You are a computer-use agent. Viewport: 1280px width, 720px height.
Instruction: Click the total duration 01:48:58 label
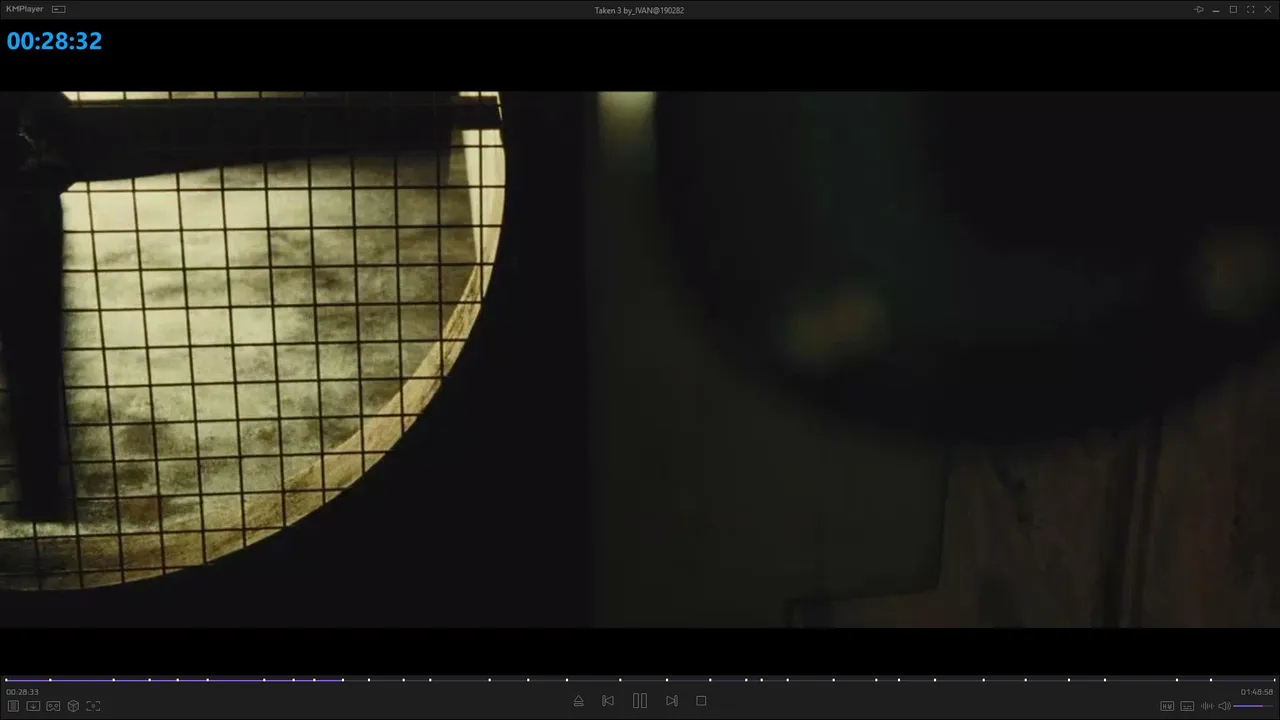(1257, 692)
